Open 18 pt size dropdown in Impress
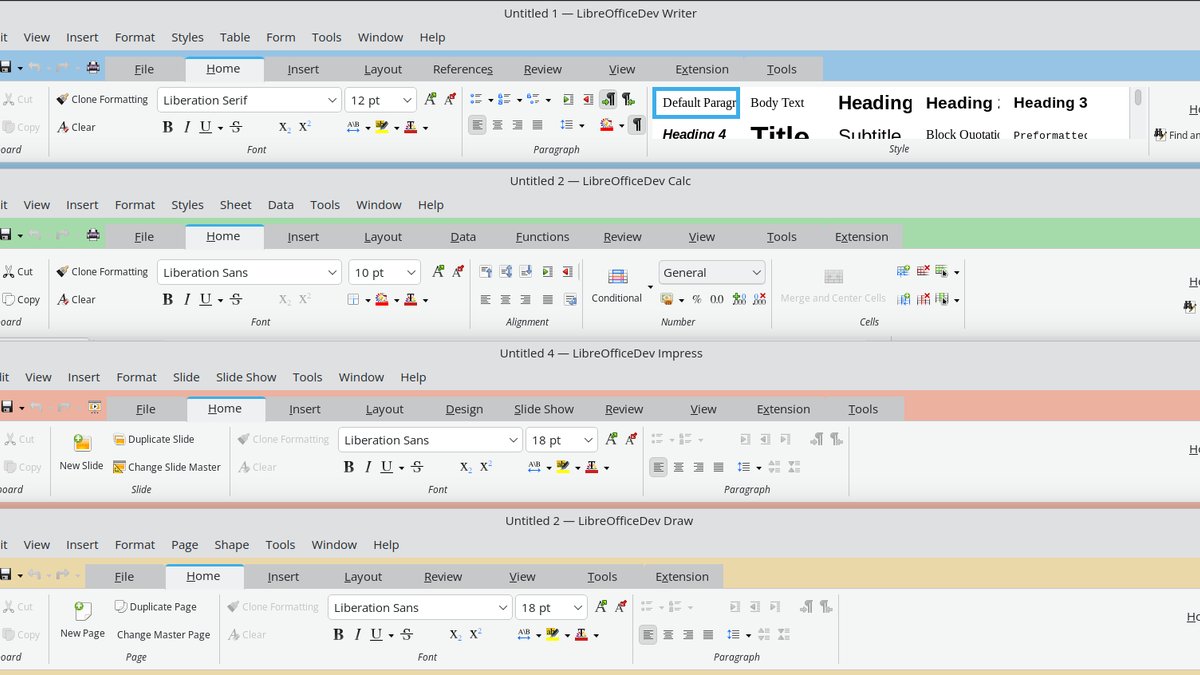Screen dimensions: 1200x675 click(x=588, y=440)
